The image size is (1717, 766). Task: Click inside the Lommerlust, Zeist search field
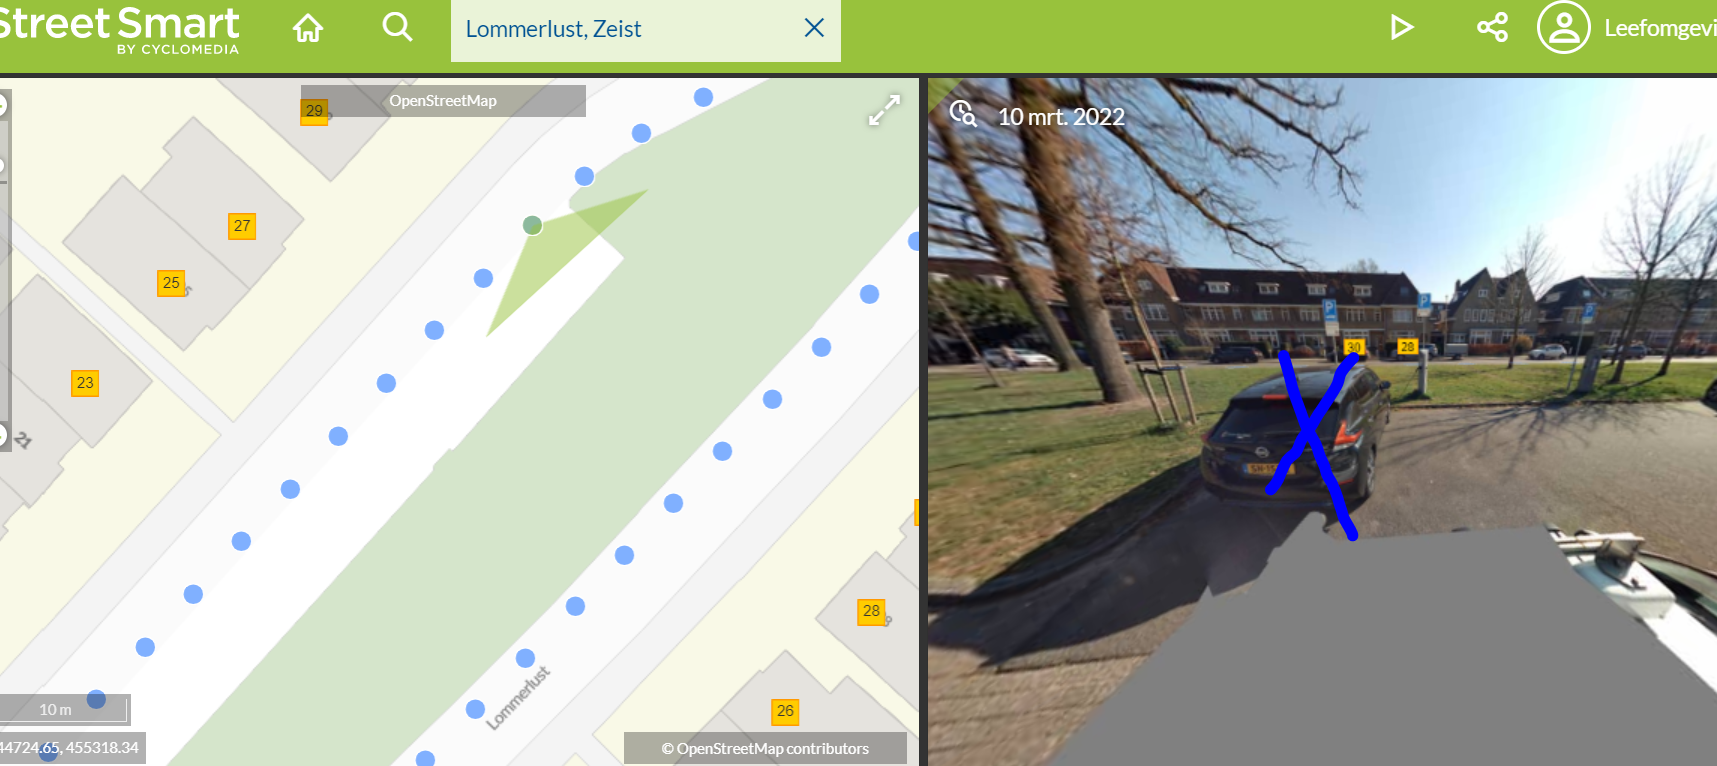tap(630, 29)
